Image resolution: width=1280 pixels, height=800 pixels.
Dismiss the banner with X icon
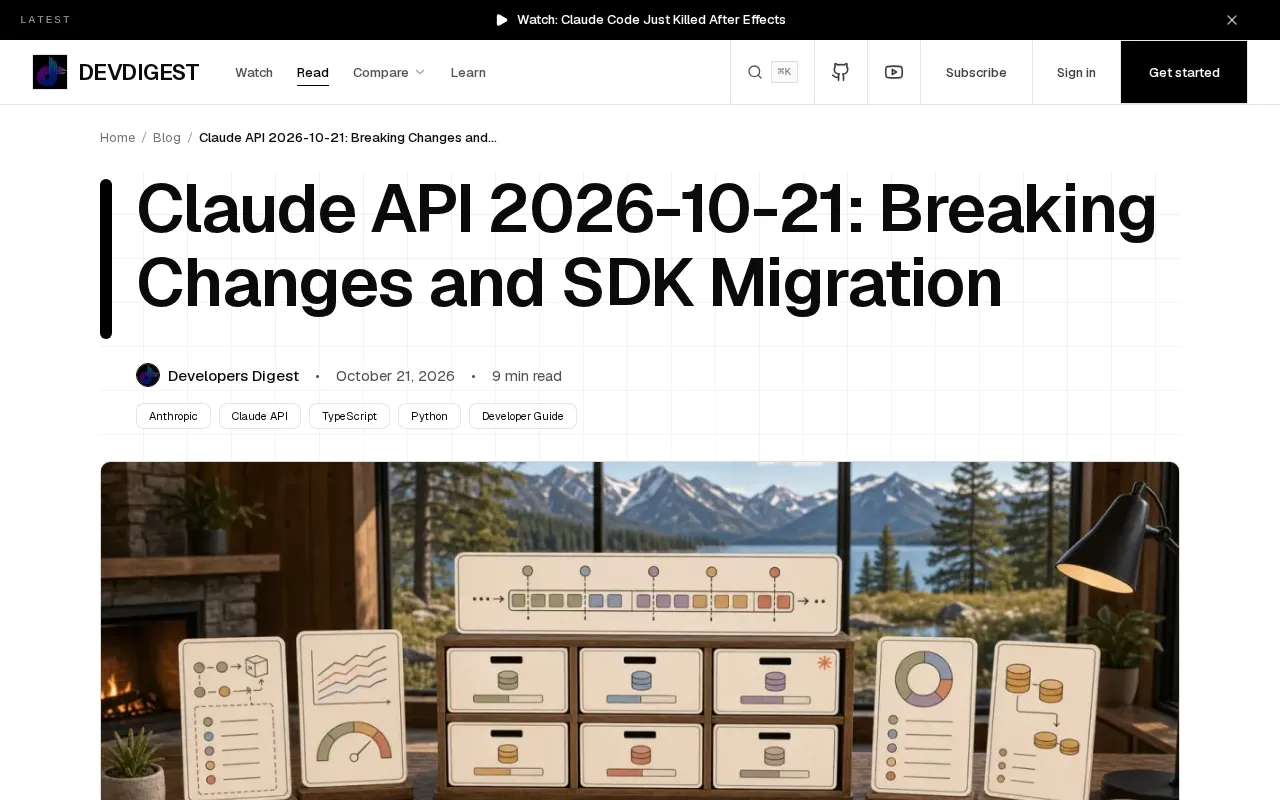tap(1232, 20)
